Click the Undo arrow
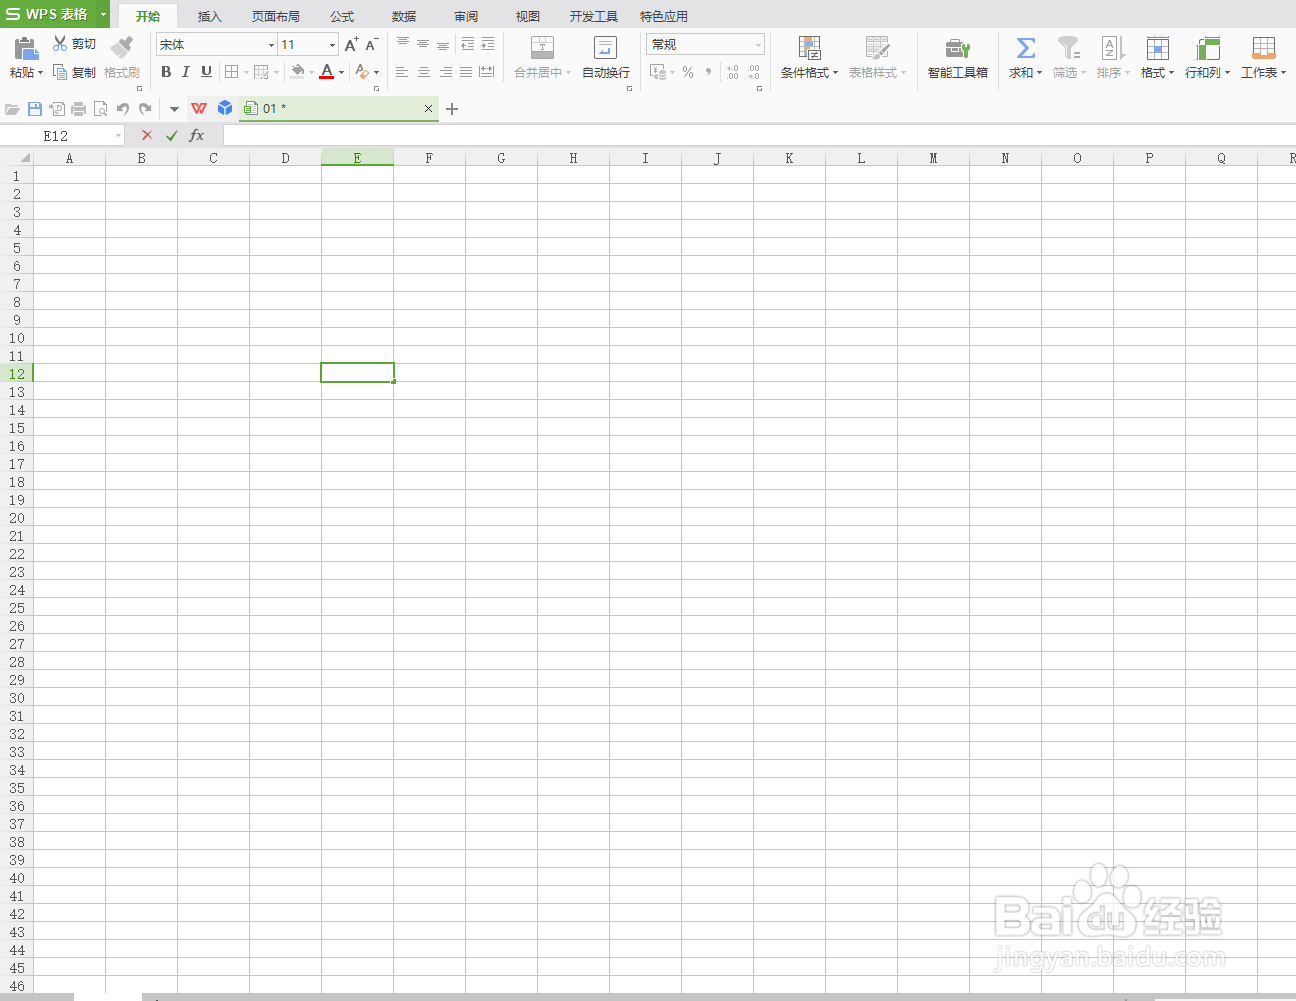The height and width of the screenshot is (1001, 1296). tap(123, 109)
